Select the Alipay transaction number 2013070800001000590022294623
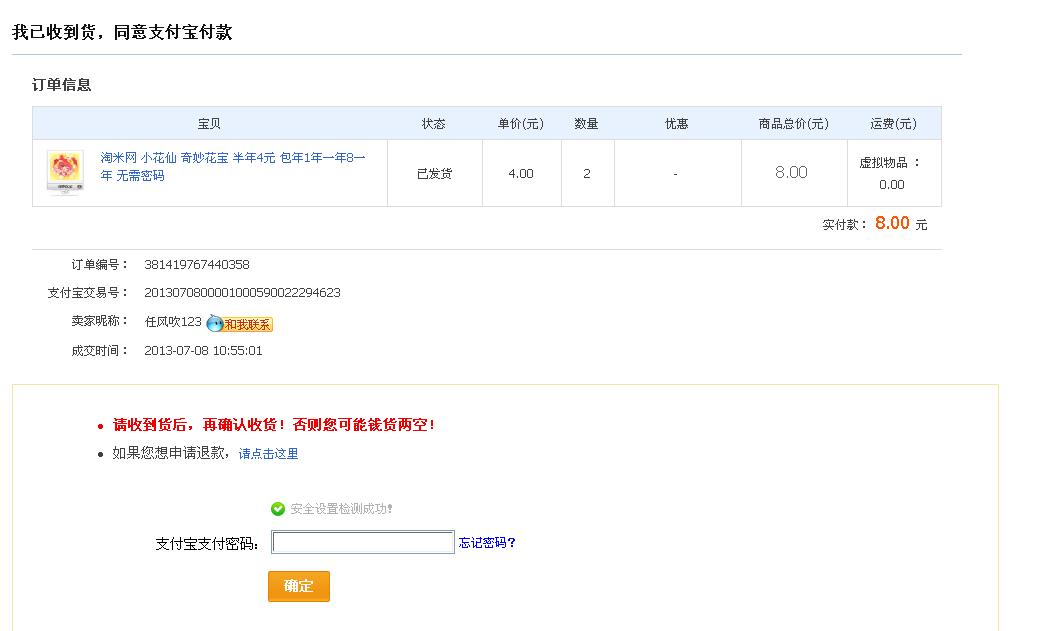This screenshot has height=631, width=1043. (x=242, y=293)
